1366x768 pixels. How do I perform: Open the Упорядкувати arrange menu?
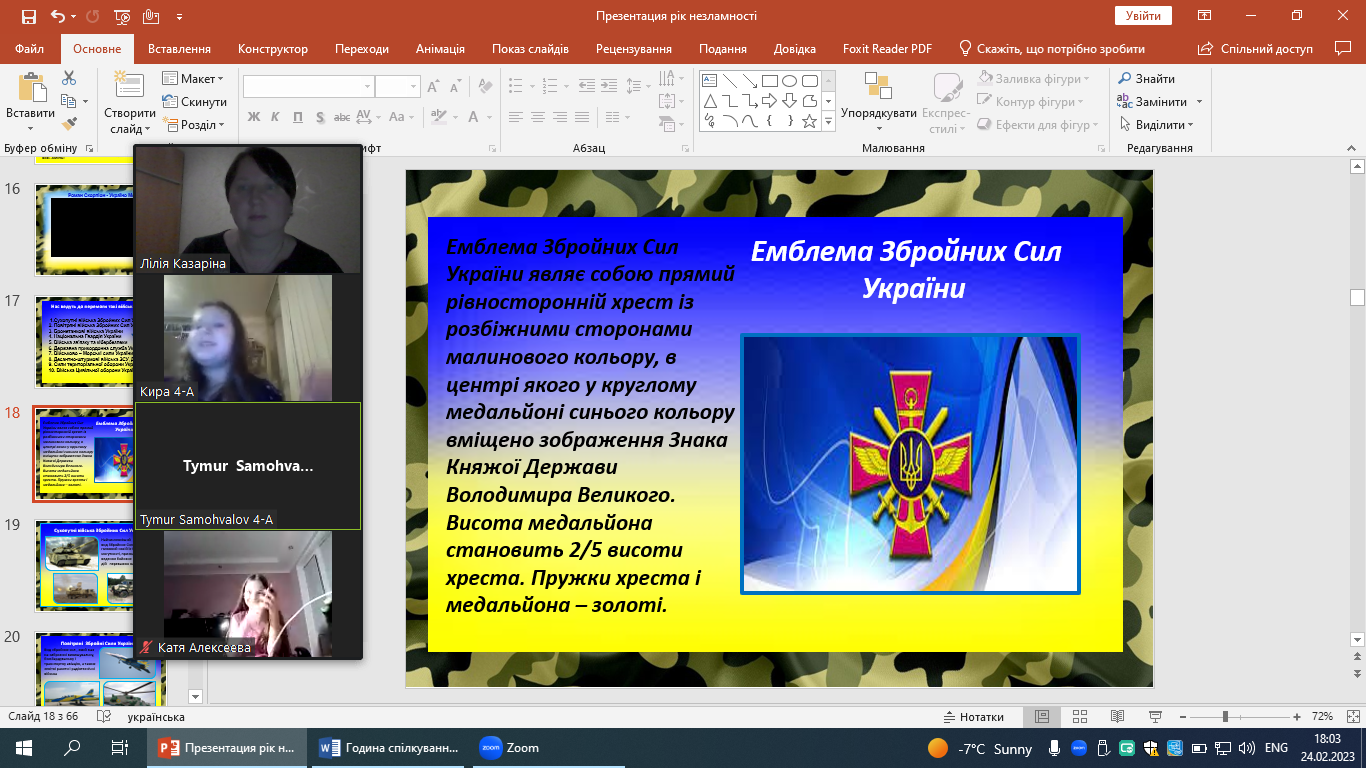pos(879,102)
